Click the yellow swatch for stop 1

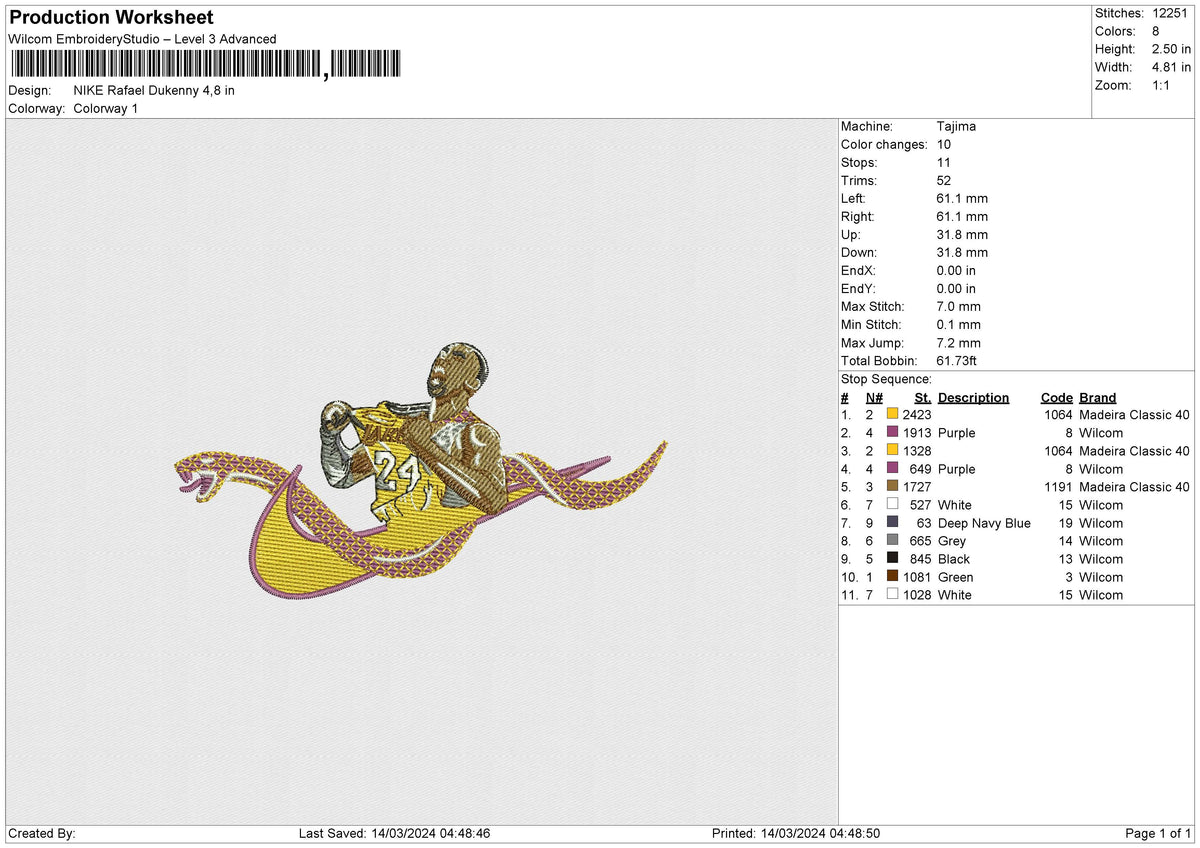892,414
